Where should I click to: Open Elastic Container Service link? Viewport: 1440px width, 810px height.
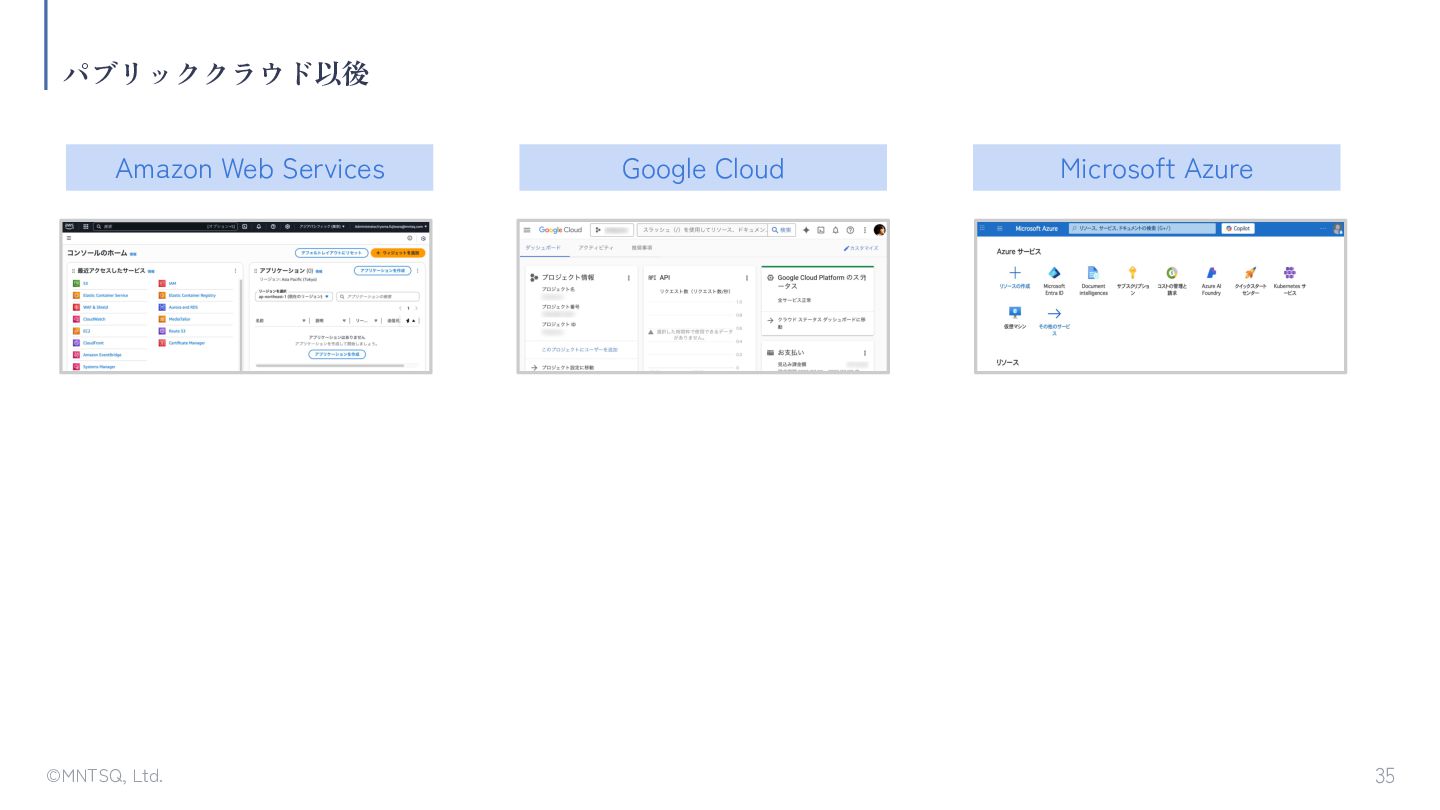click(x=105, y=295)
